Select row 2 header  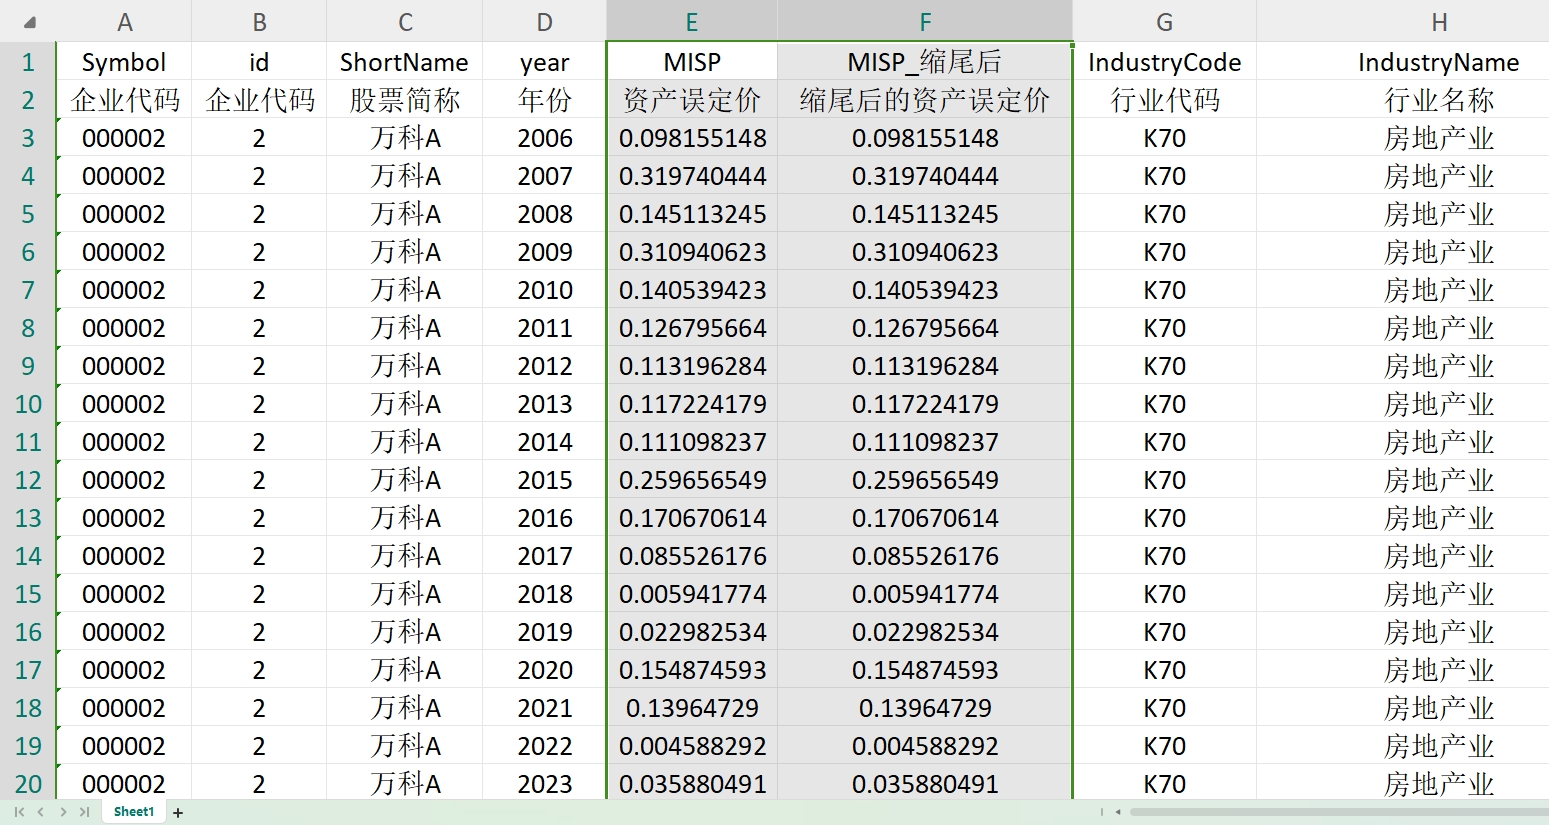click(28, 100)
